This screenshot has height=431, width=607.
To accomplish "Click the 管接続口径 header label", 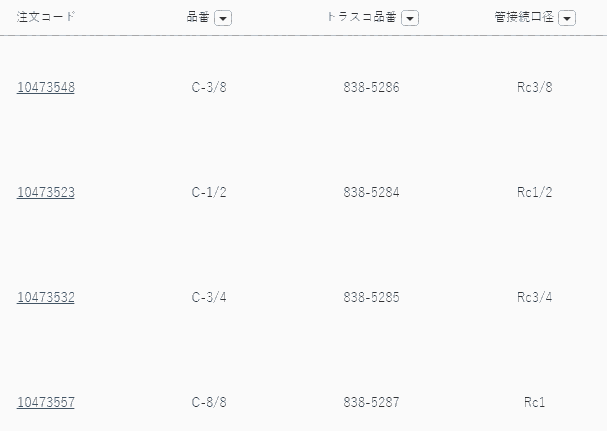I will pyautogui.click(x=524, y=17).
